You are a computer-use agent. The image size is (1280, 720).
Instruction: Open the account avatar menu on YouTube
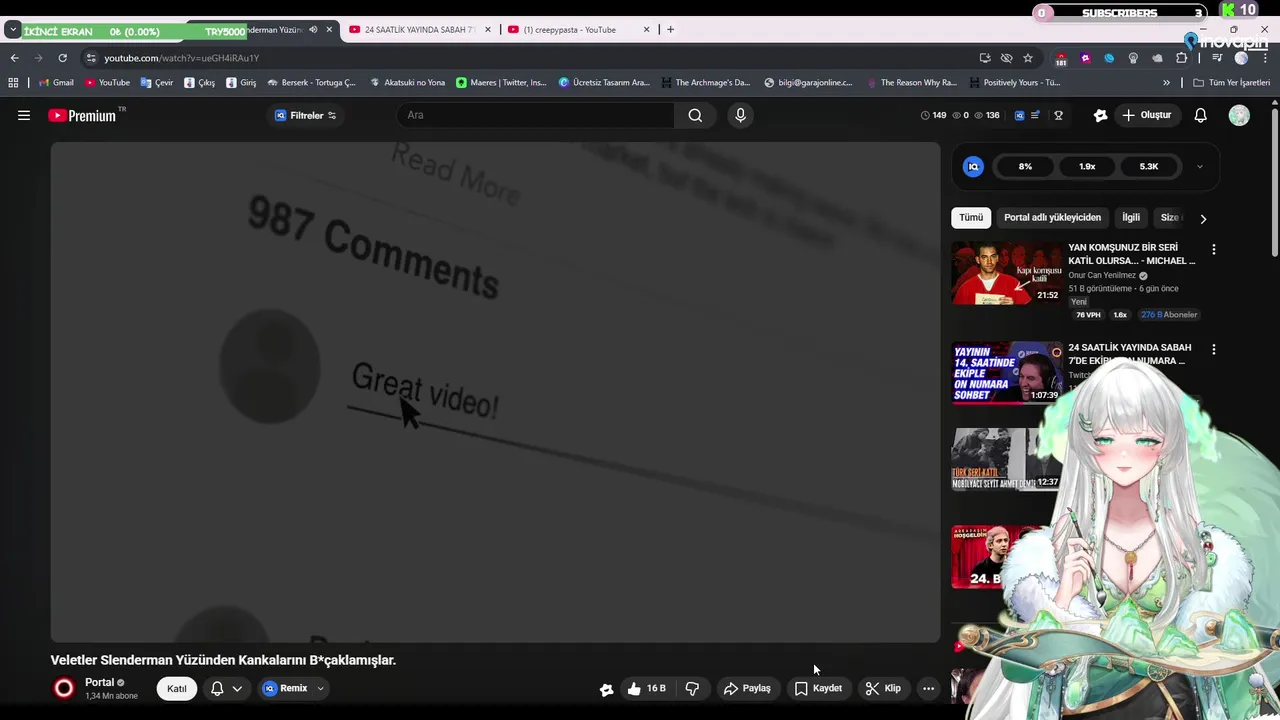tap(1239, 115)
